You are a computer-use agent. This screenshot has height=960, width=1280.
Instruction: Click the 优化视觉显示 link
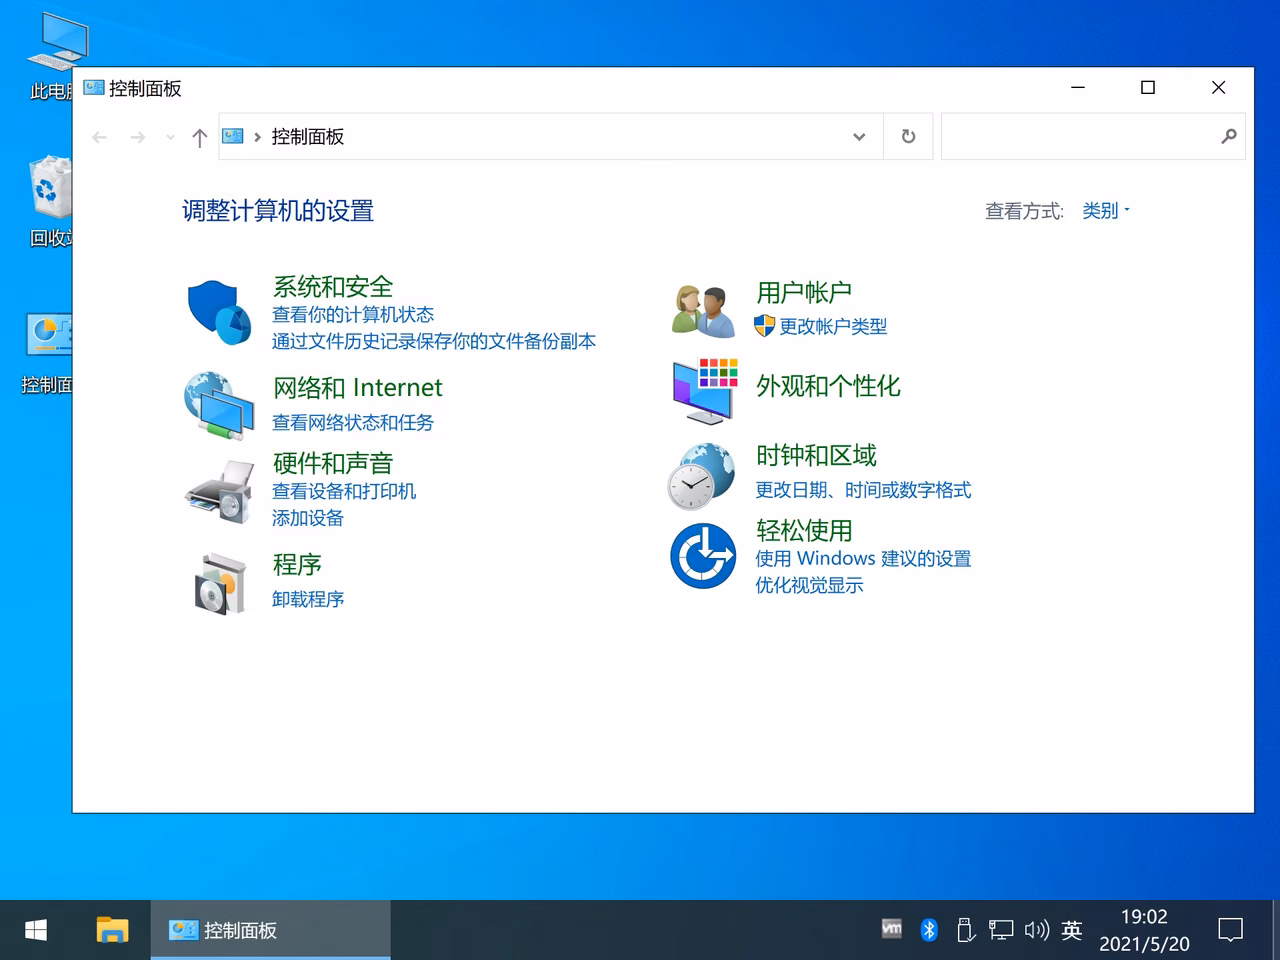tap(809, 586)
